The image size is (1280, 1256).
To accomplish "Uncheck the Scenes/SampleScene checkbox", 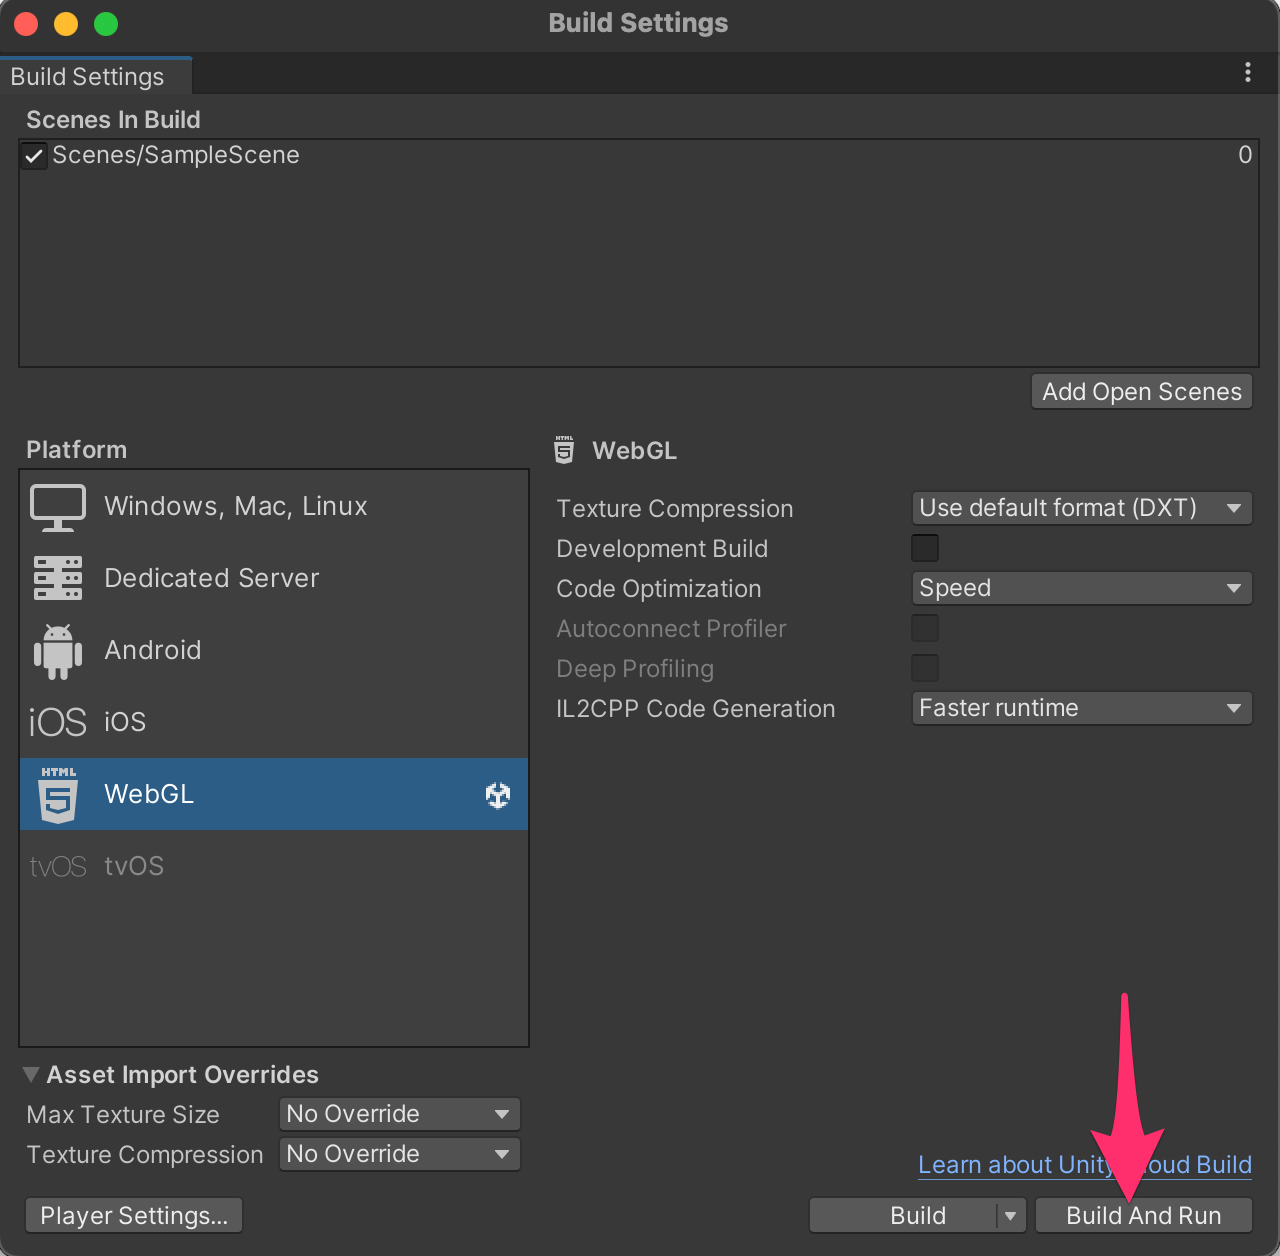I will (34, 155).
